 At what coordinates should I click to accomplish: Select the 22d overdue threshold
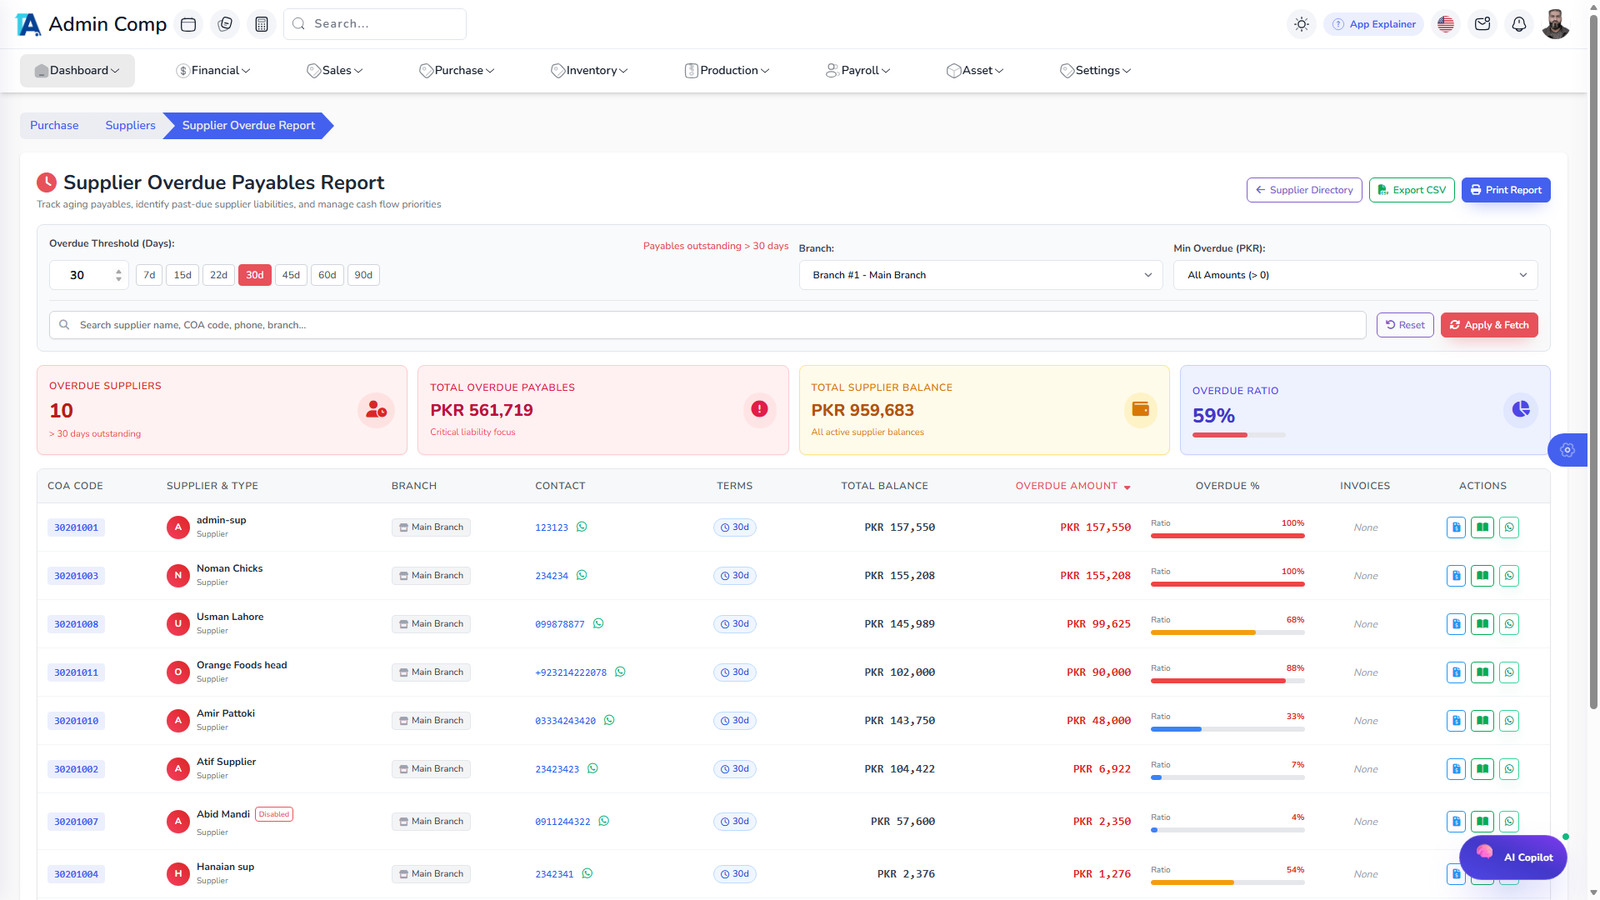click(x=218, y=275)
